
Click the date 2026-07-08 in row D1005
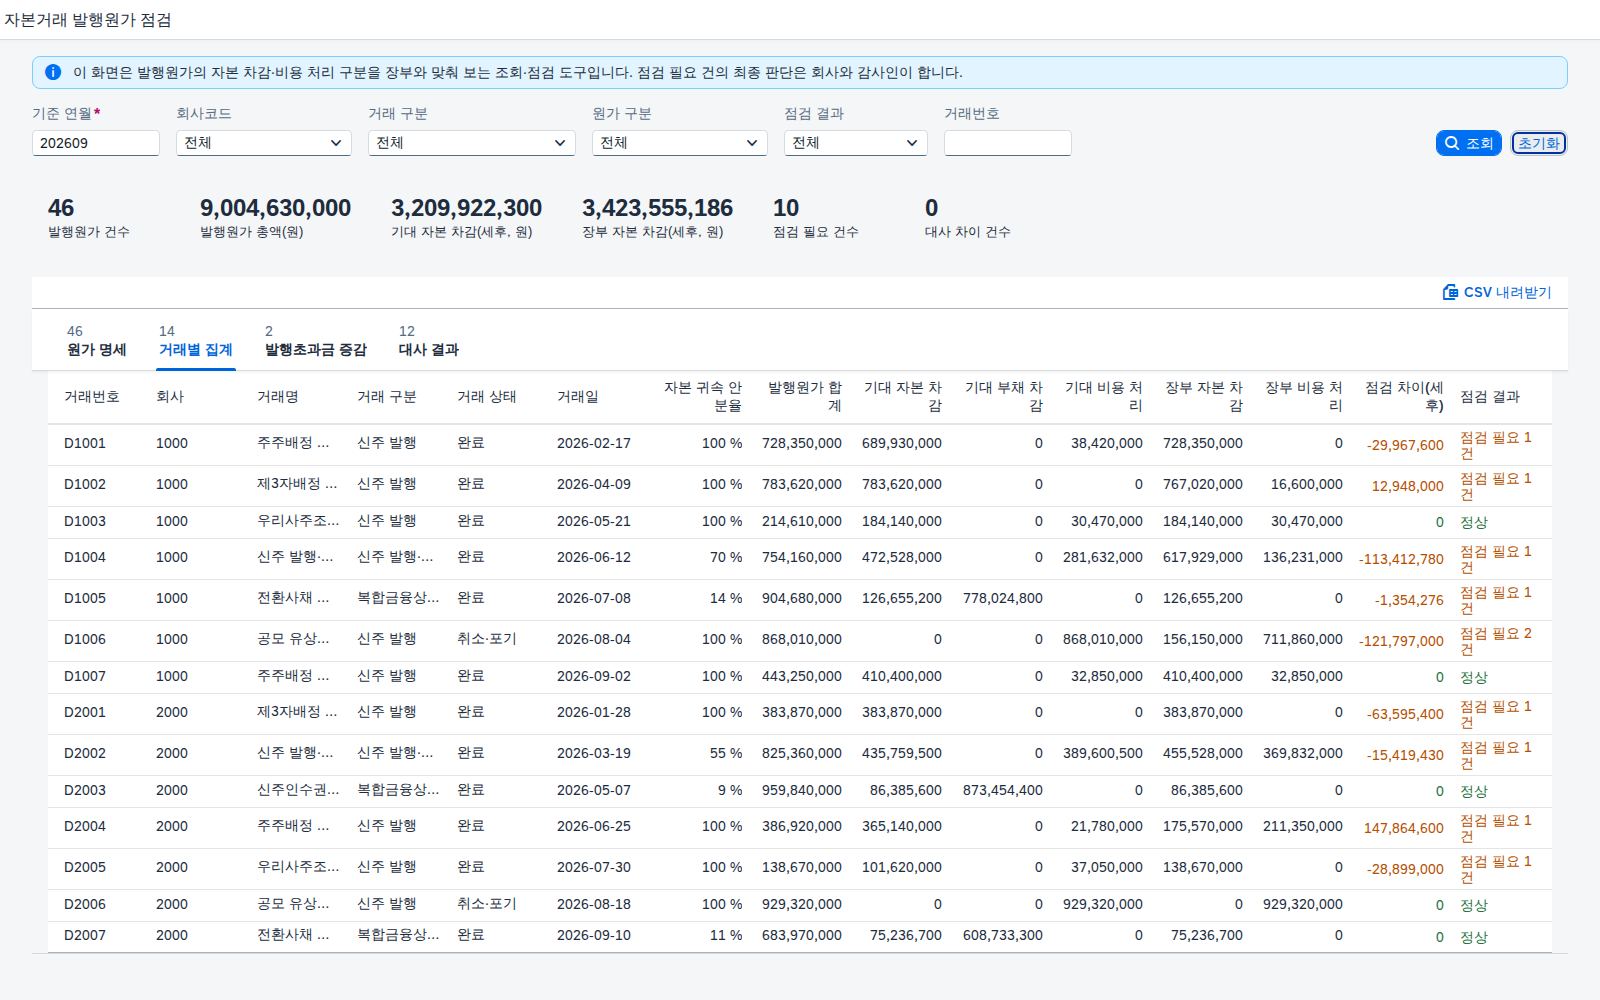(x=594, y=598)
